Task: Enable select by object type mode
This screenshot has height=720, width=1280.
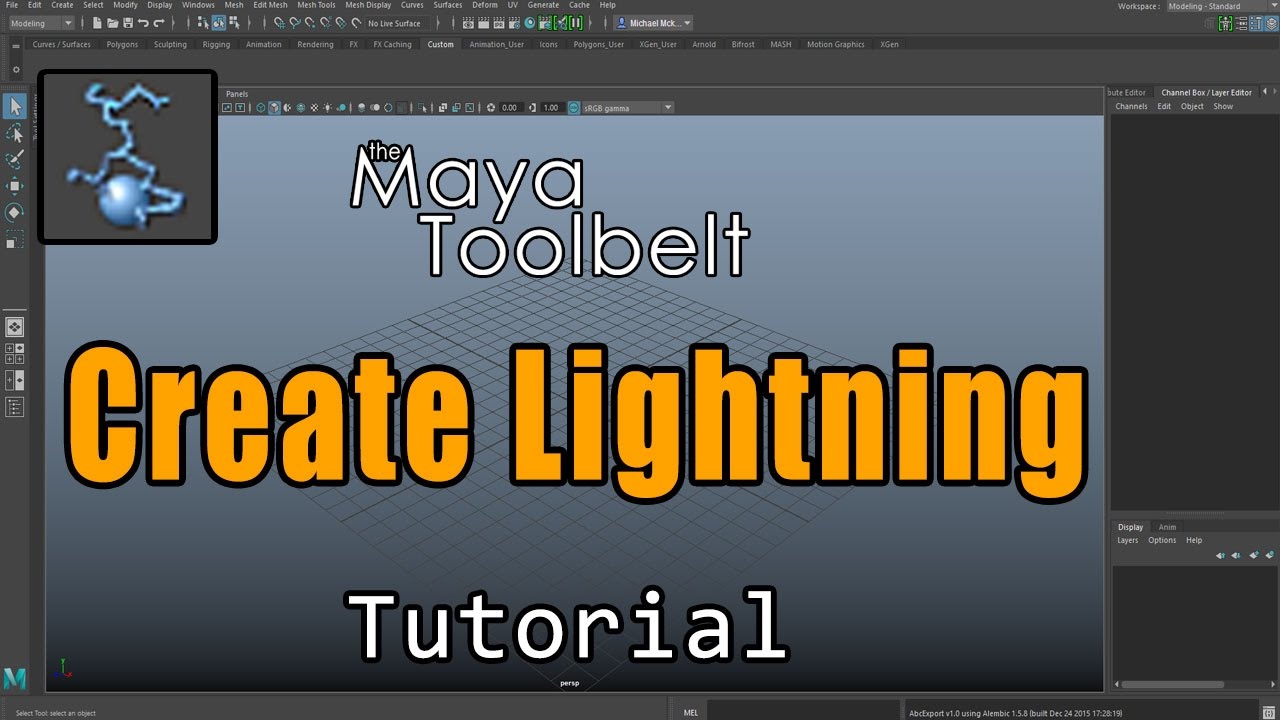Action: 218,22
